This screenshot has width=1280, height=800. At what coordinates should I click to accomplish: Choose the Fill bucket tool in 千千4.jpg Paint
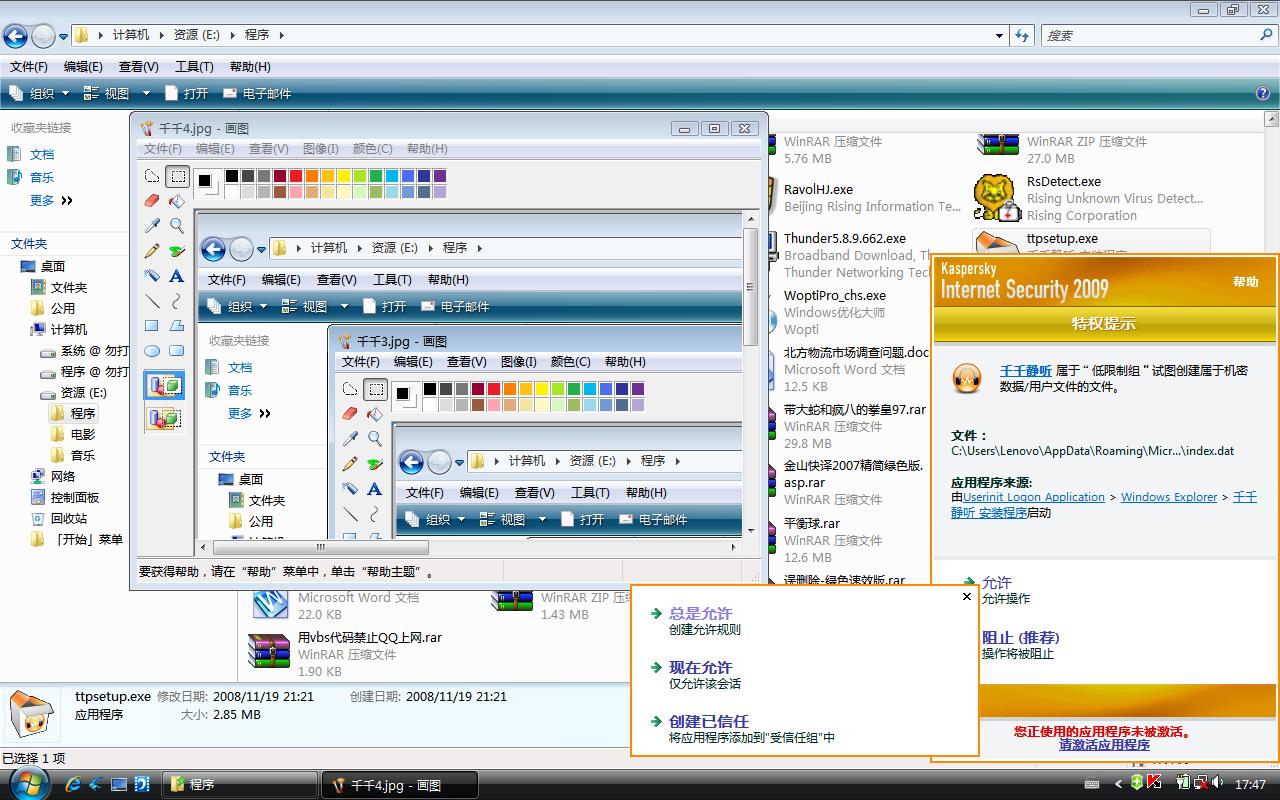pos(177,201)
